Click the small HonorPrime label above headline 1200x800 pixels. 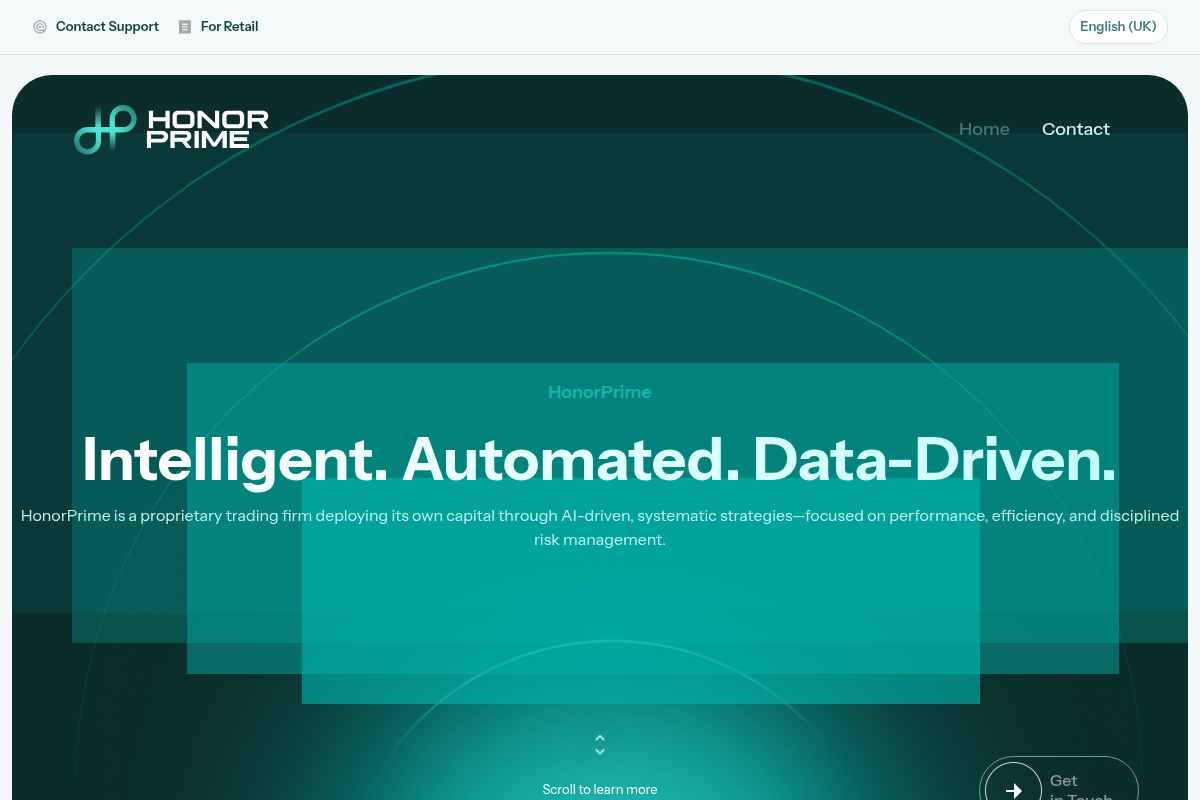[x=600, y=392]
